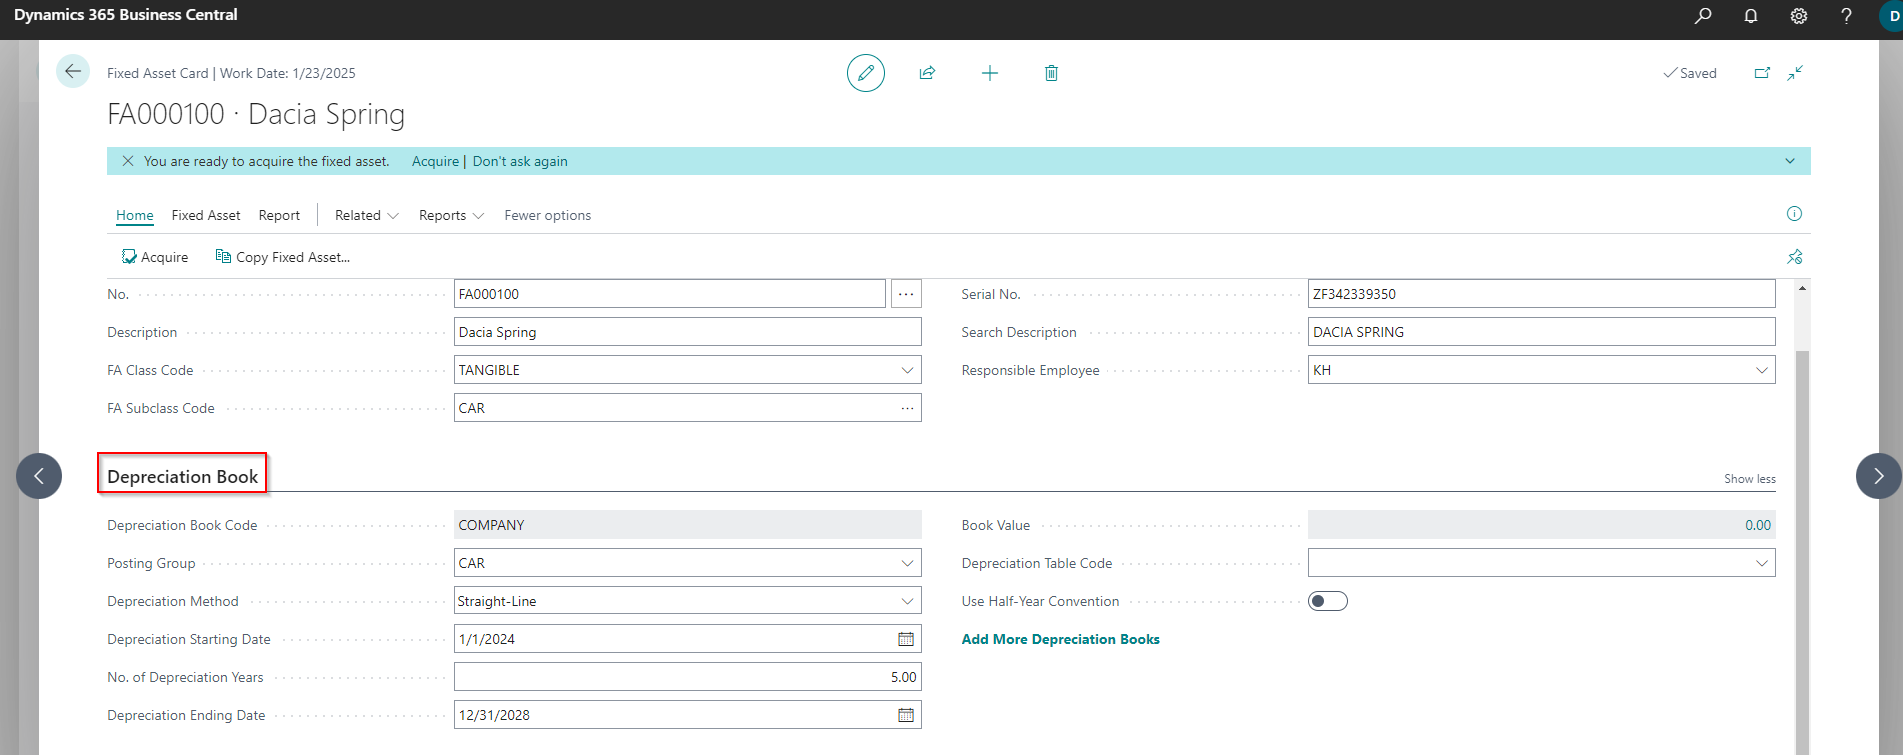Click the Acquire action button
The height and width of the screenshot is (755, 1903).
155,257
